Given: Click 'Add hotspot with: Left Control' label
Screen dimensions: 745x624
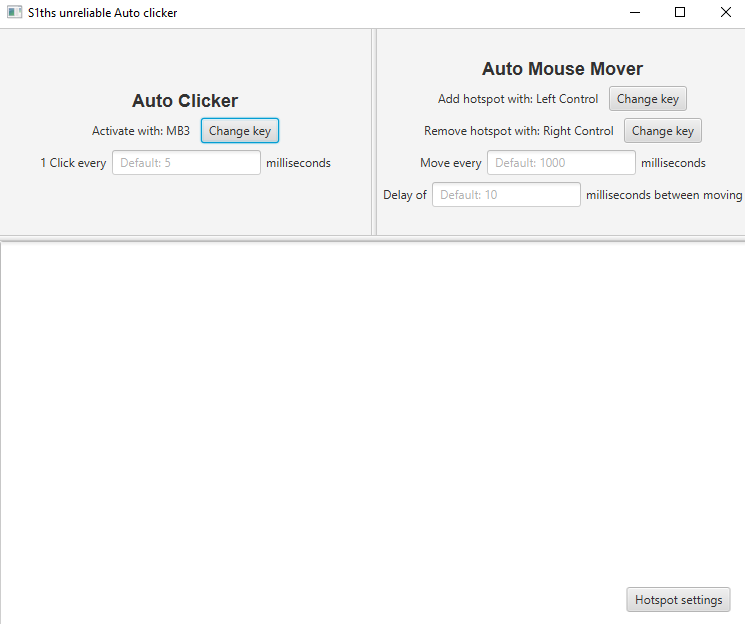Looking at the screenshot, I should point(518,99).
